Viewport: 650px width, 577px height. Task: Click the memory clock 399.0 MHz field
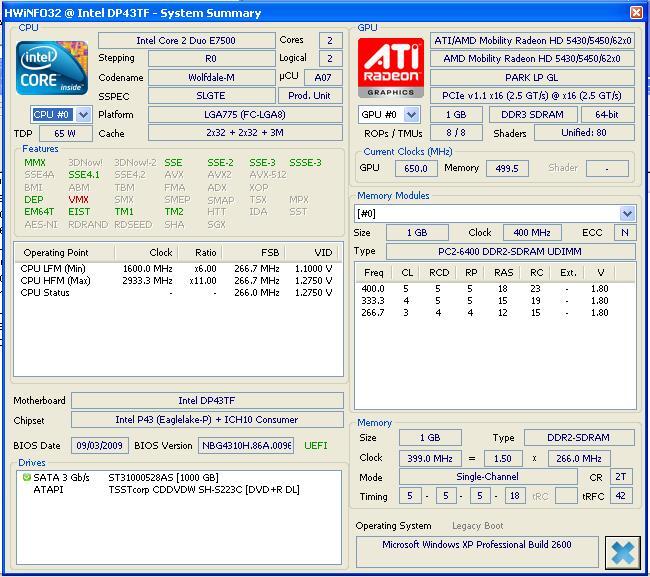coord(430,458)
